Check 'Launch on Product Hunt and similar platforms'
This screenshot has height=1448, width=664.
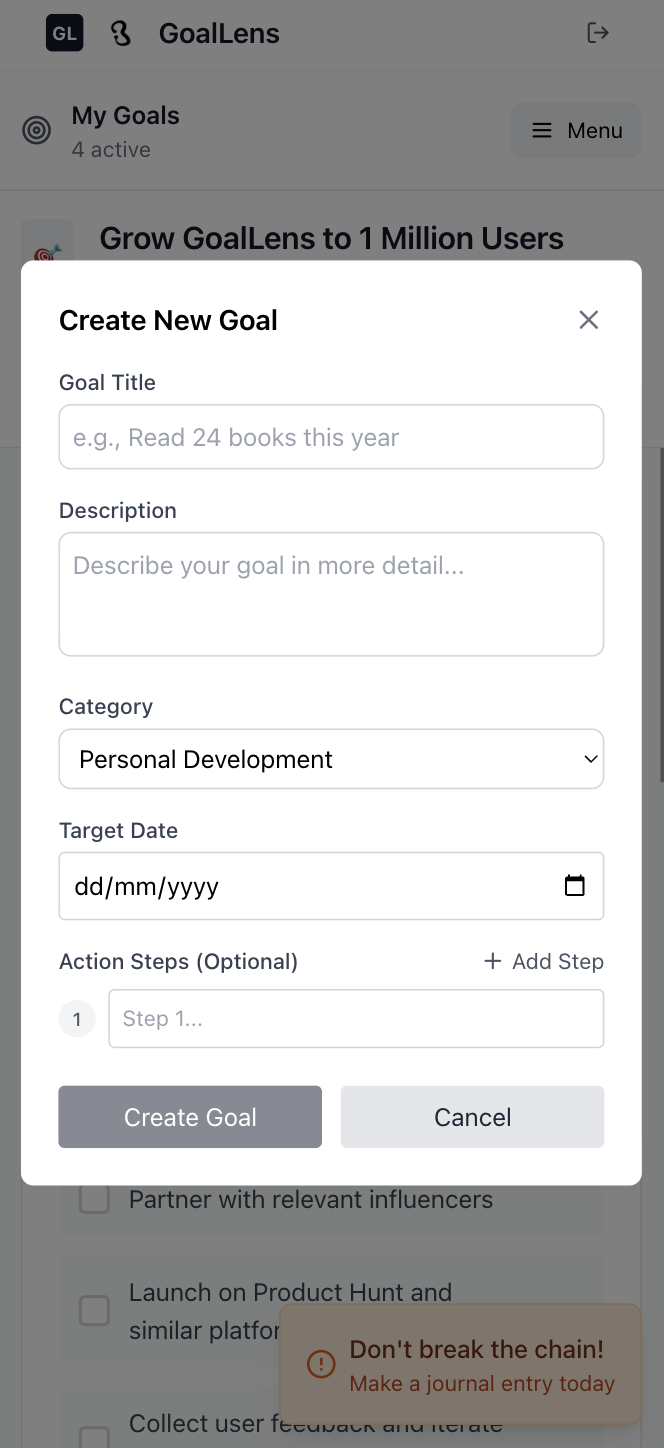(93, 1310)
